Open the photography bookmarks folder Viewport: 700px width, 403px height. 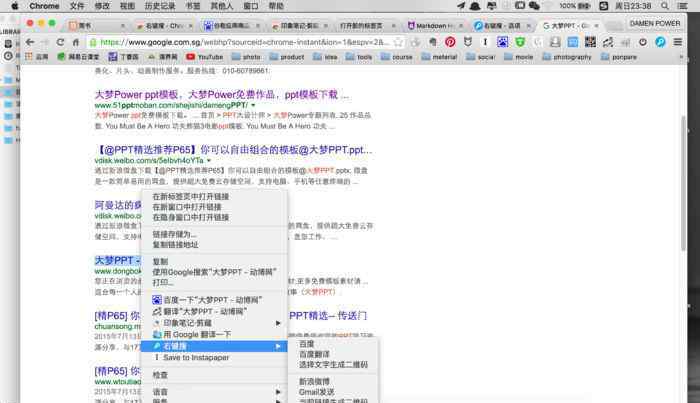coord(567,57)
